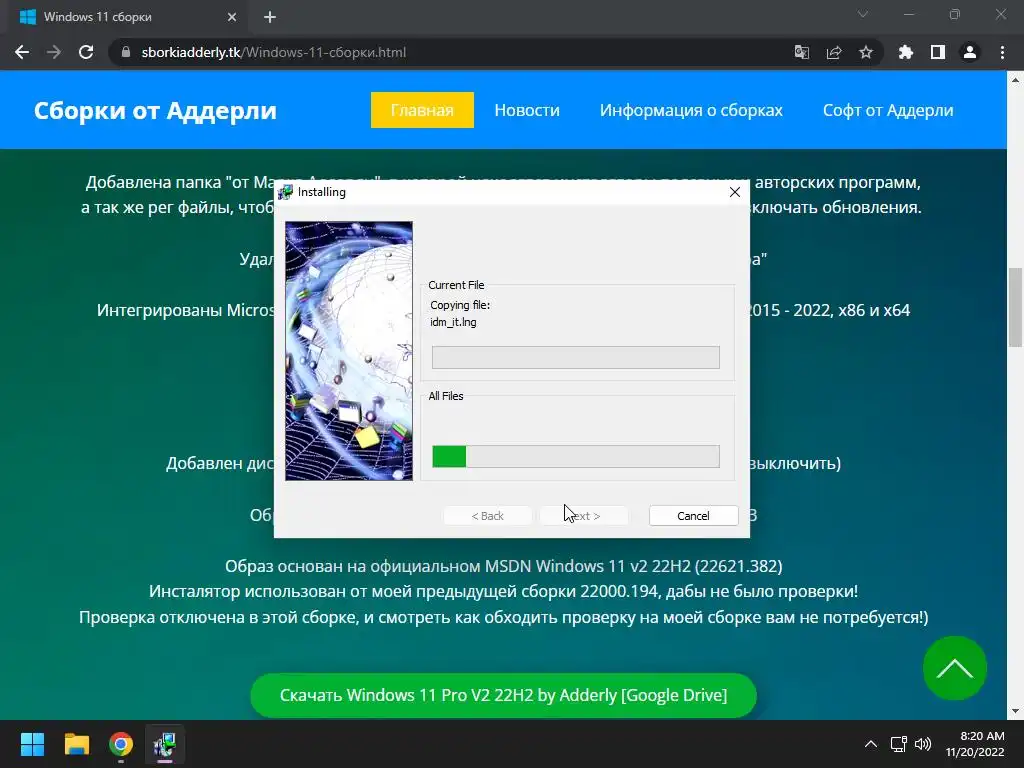Bookmark this page with the star icon
The width and height of the screenshot is (1024, 768).
coord(866,52)
